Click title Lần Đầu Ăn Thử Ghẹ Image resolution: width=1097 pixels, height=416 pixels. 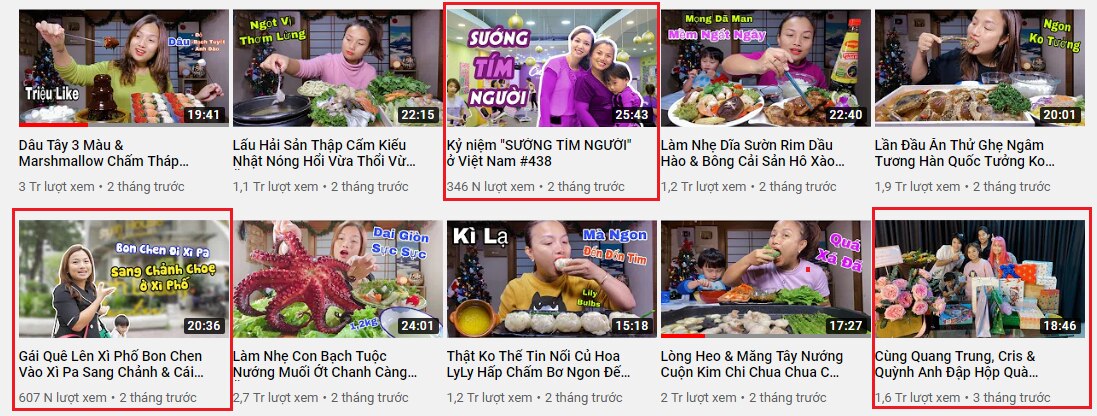coord(965,154)
